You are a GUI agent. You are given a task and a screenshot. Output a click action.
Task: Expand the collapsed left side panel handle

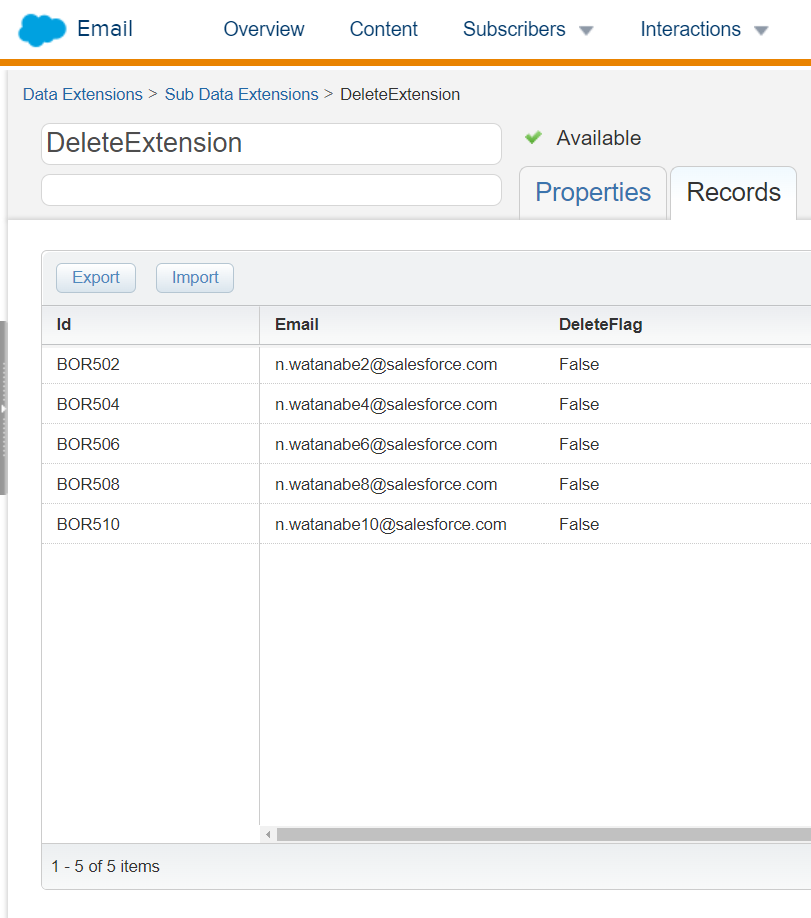tap(3, 408)
